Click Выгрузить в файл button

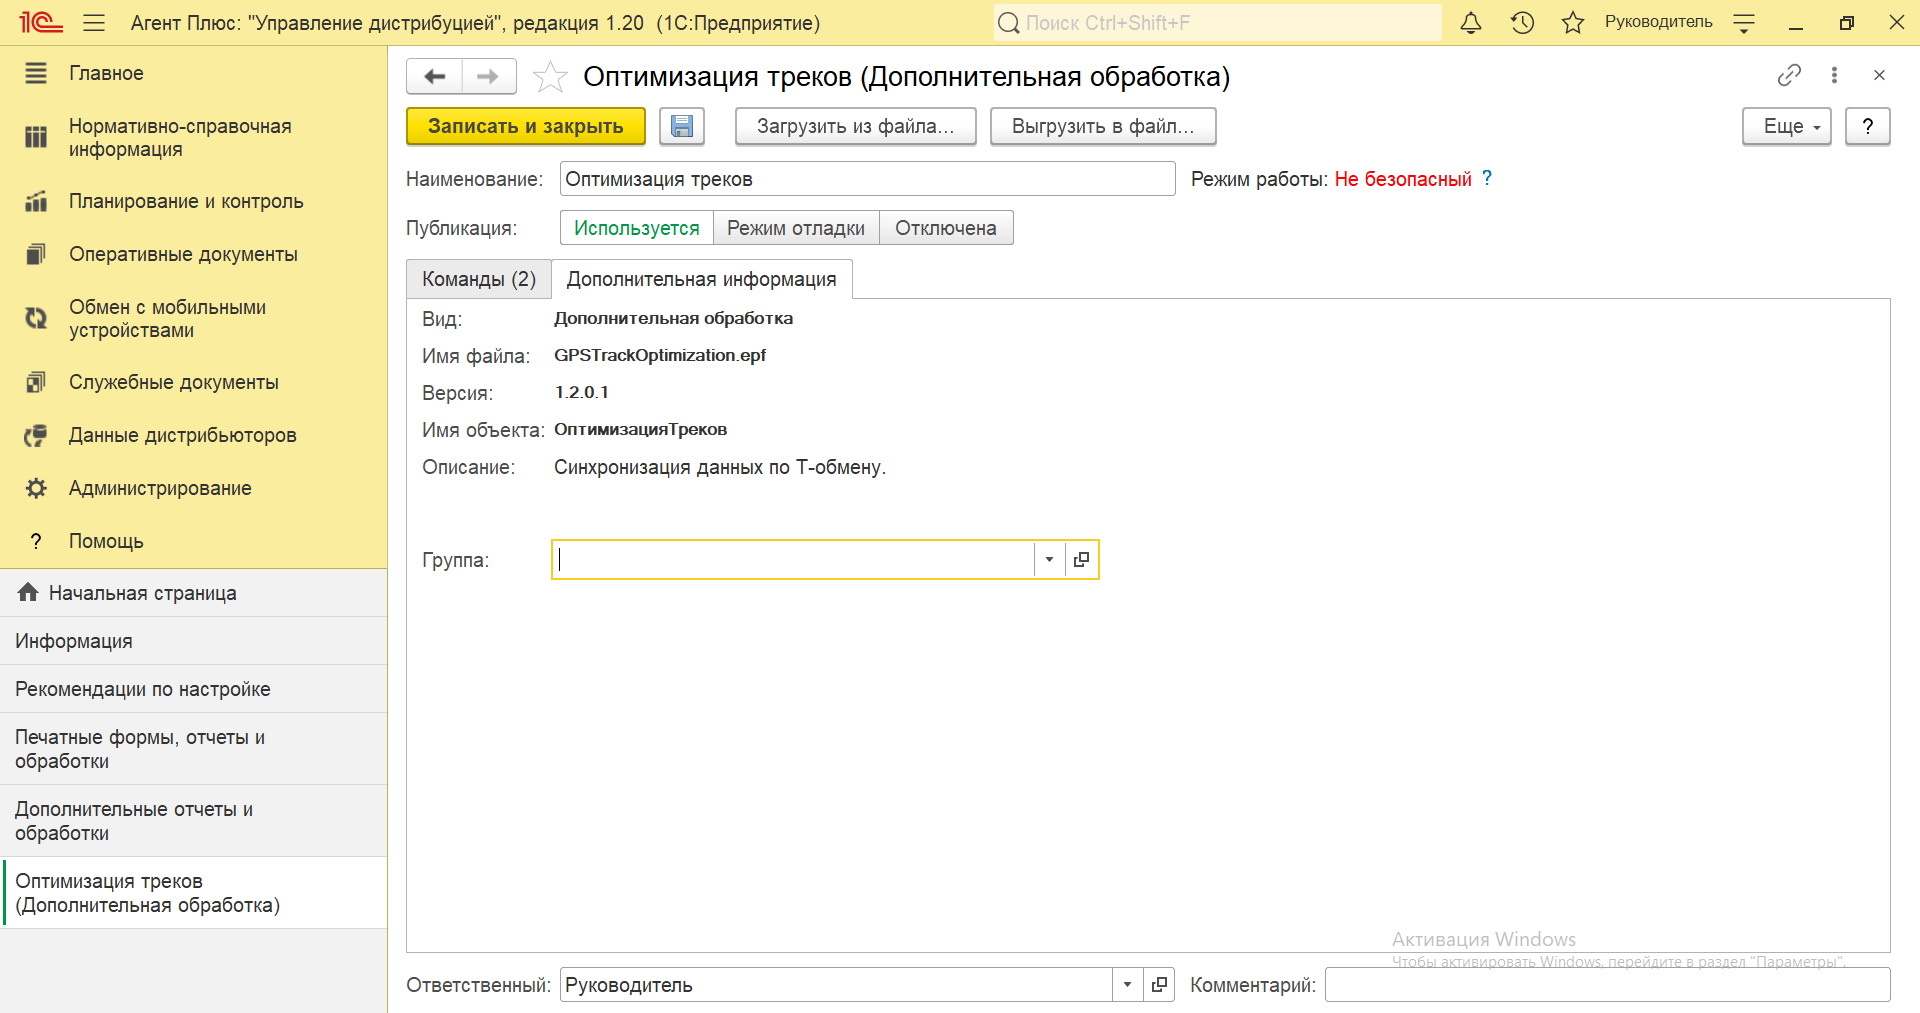coord(1103,126)
